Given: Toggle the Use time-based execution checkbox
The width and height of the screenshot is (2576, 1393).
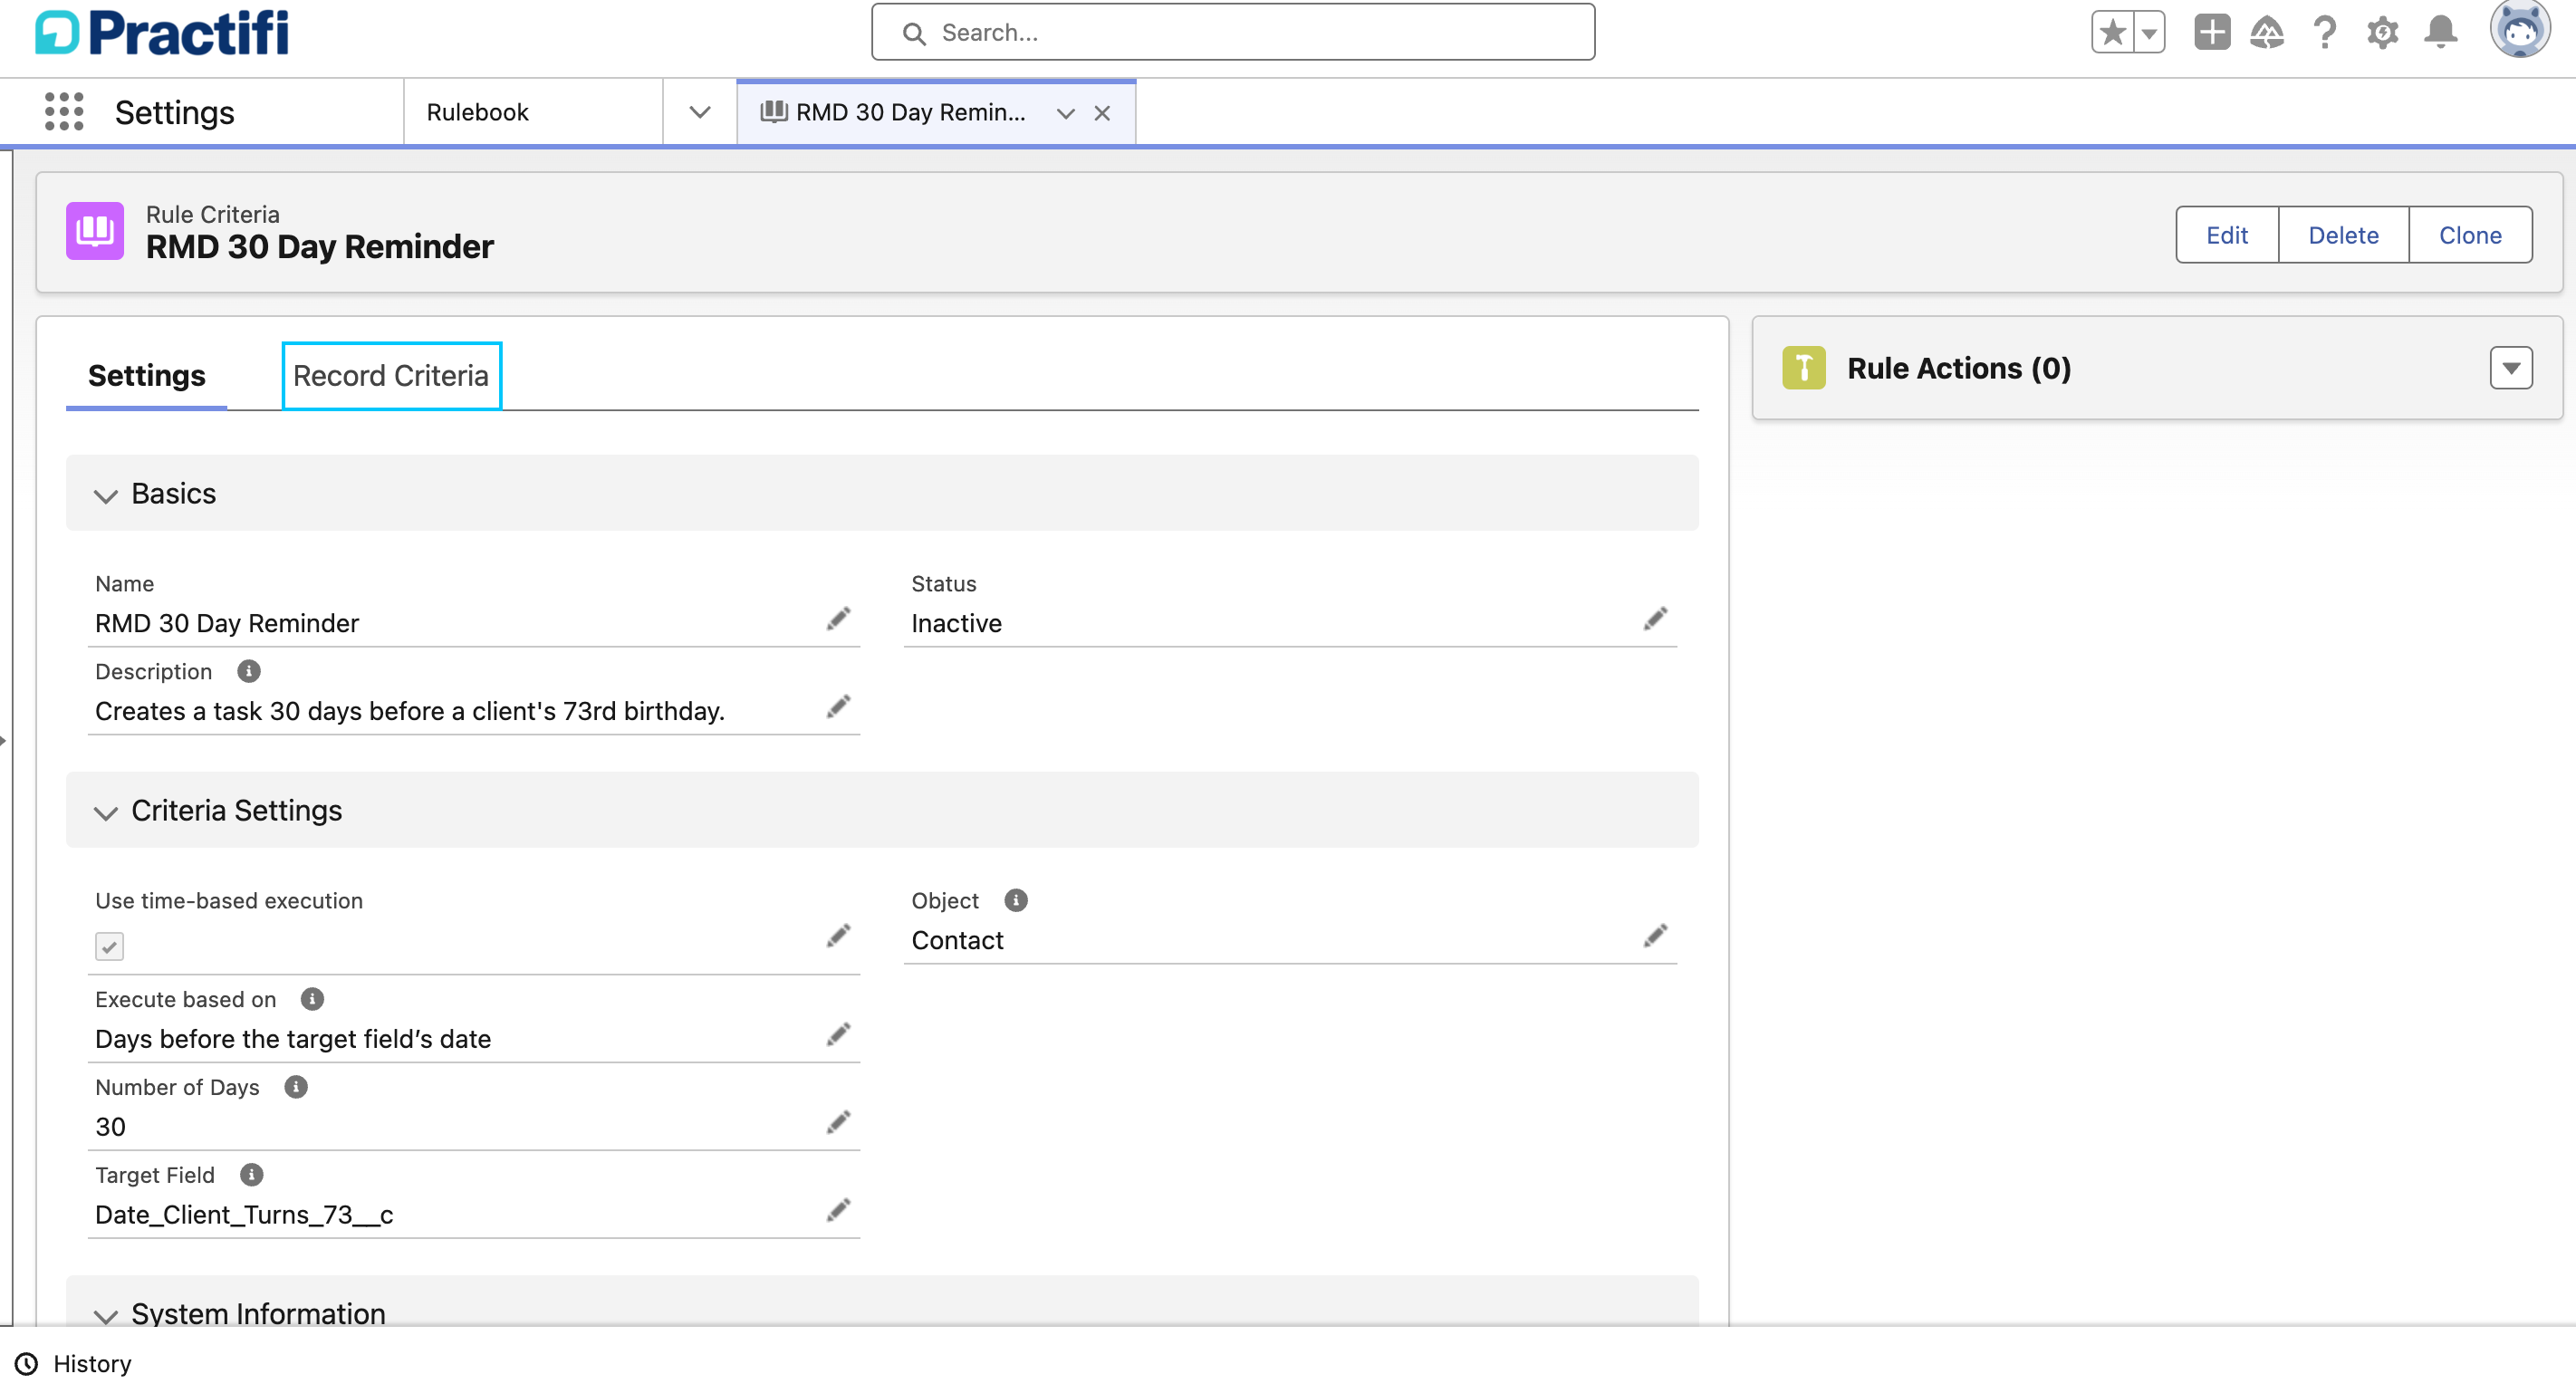Looking at the screenshot, I should click(x=110, y=946).
